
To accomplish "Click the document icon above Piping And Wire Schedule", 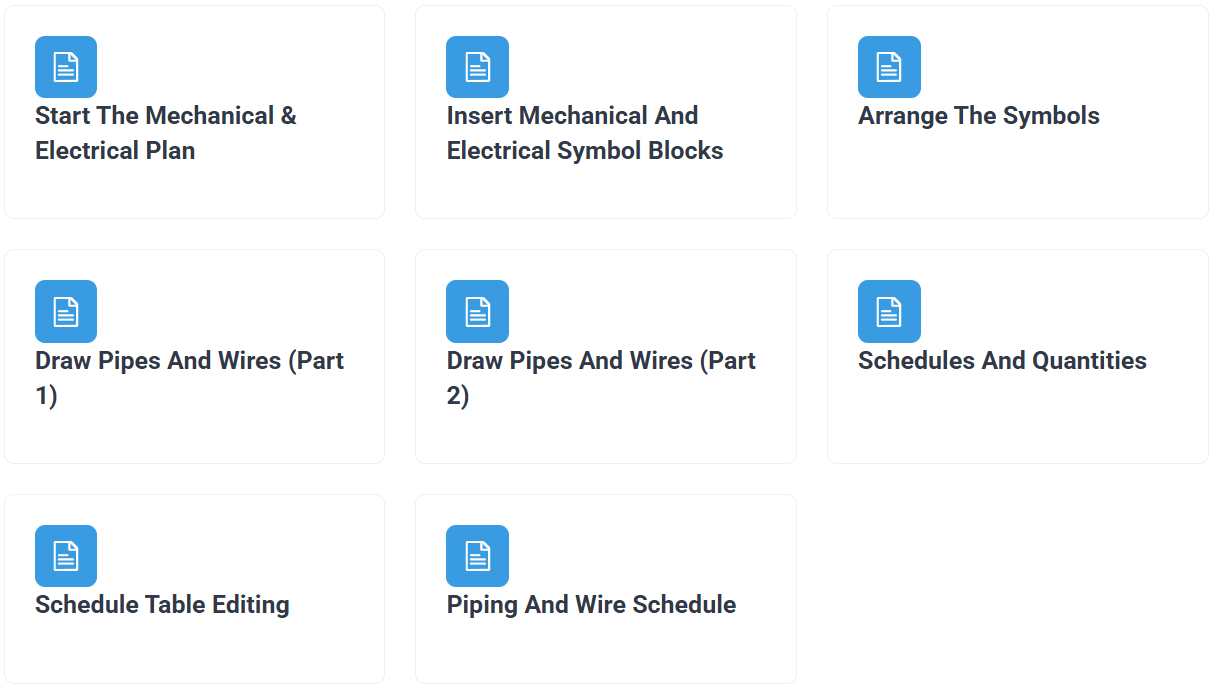I will point(477,556).
